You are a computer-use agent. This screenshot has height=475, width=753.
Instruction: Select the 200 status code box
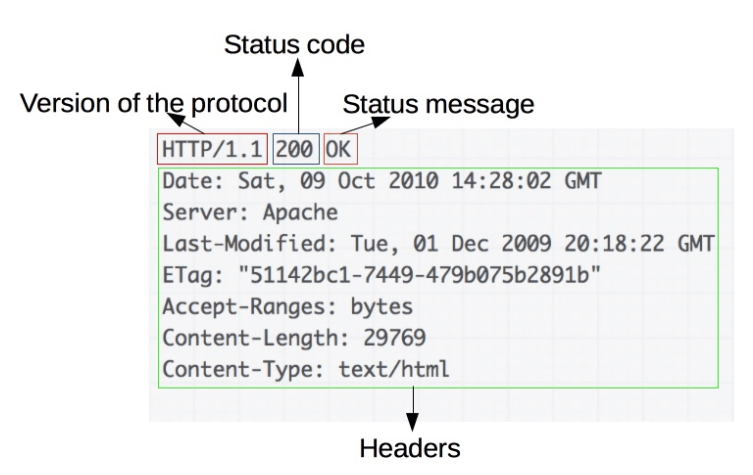coord(295,150)
